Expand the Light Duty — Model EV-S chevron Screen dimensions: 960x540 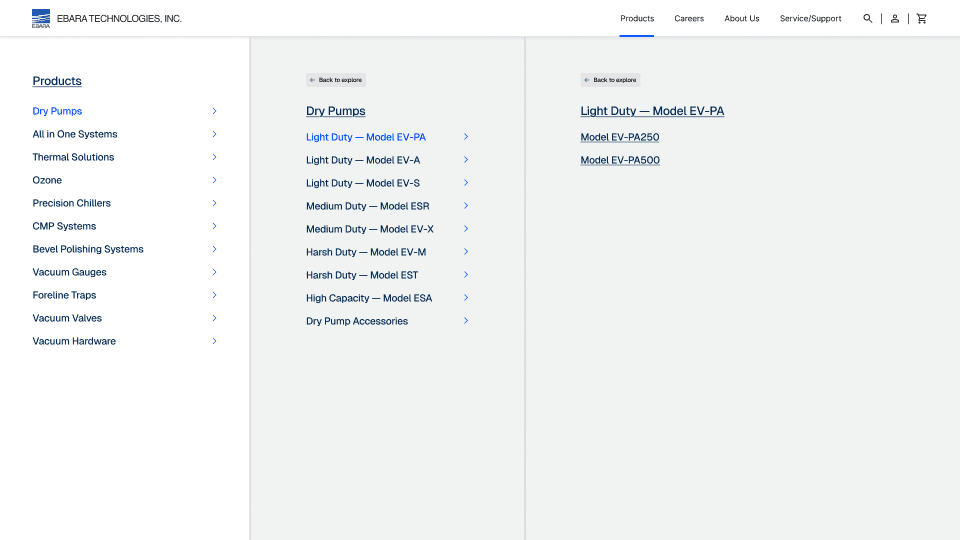coord(466,182)
